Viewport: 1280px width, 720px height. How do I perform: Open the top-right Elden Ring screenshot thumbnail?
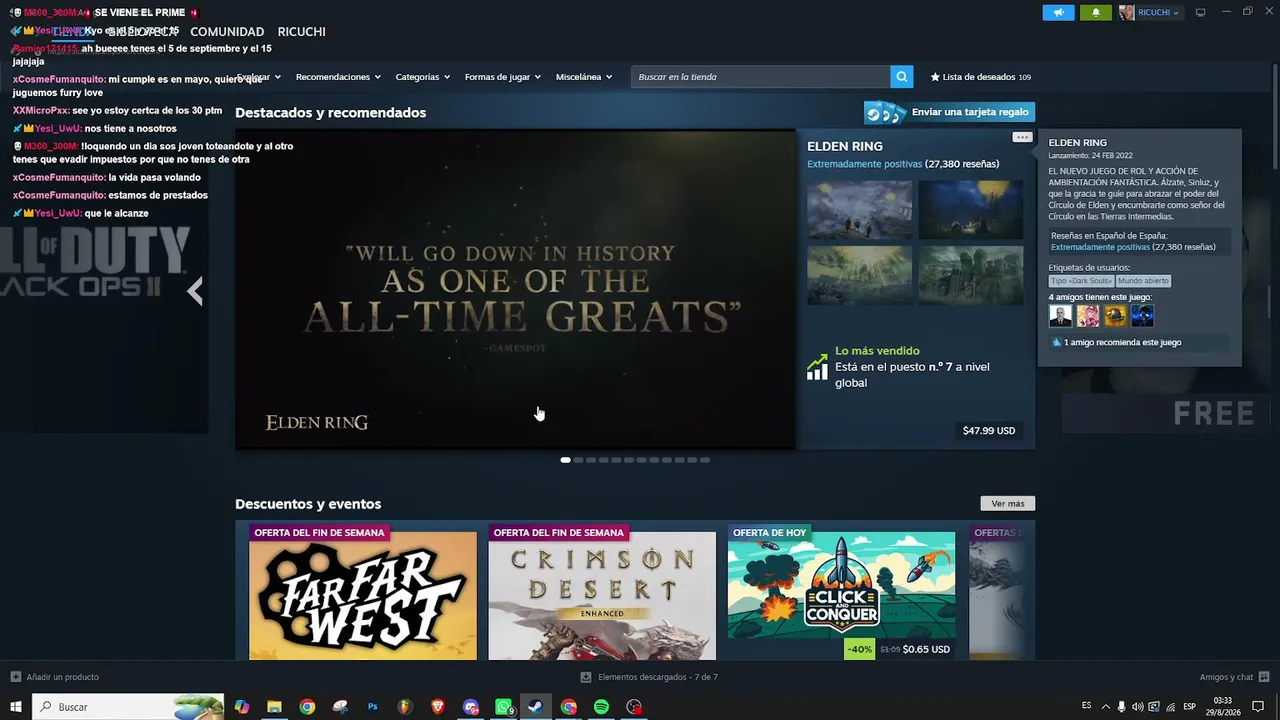point(970,209)
